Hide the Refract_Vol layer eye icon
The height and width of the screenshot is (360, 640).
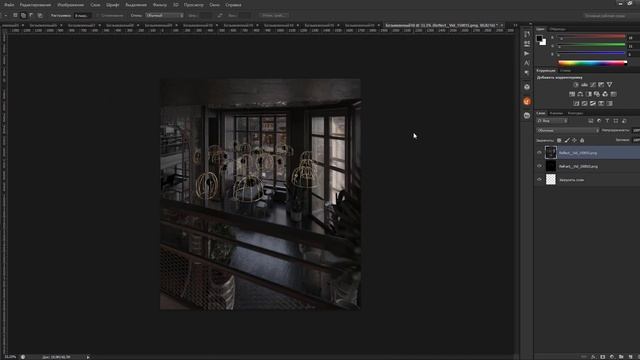coord(539,166)
